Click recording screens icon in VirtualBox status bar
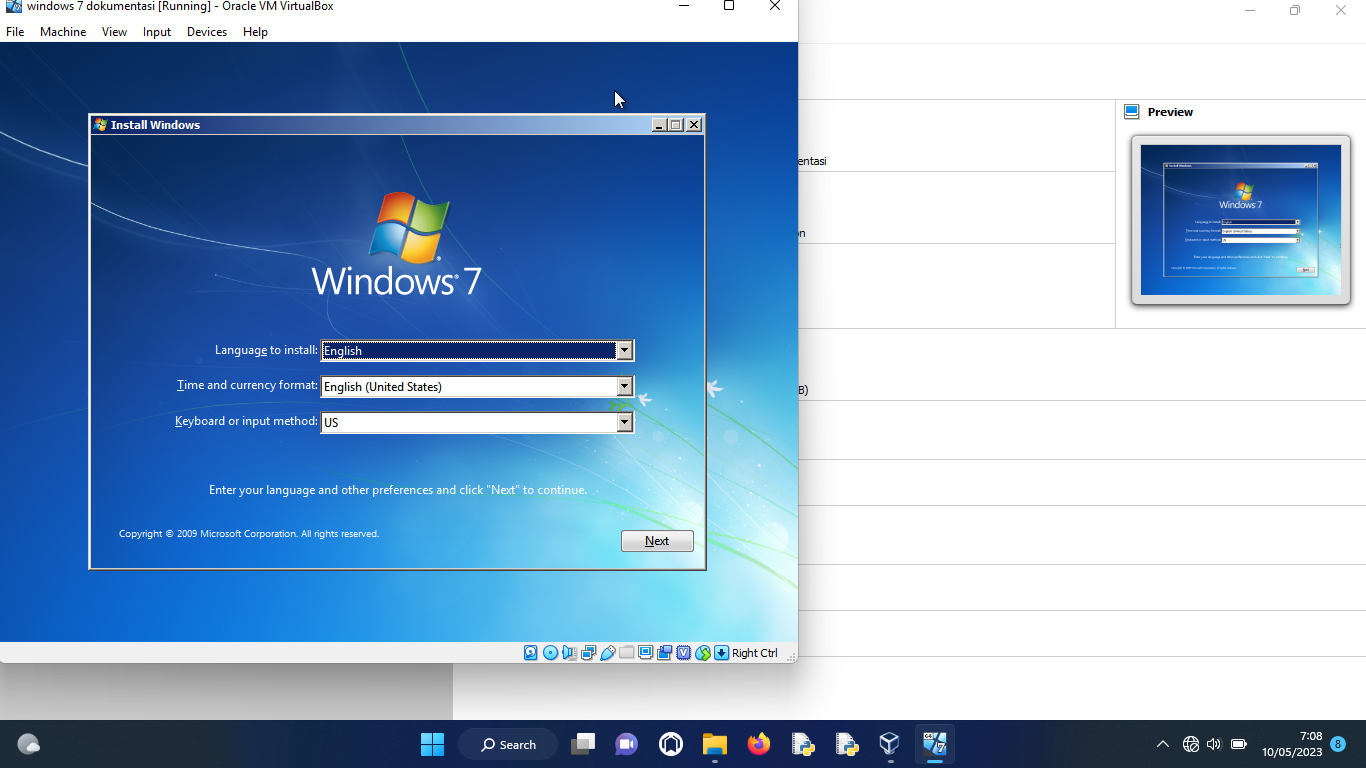 [665, 653]
